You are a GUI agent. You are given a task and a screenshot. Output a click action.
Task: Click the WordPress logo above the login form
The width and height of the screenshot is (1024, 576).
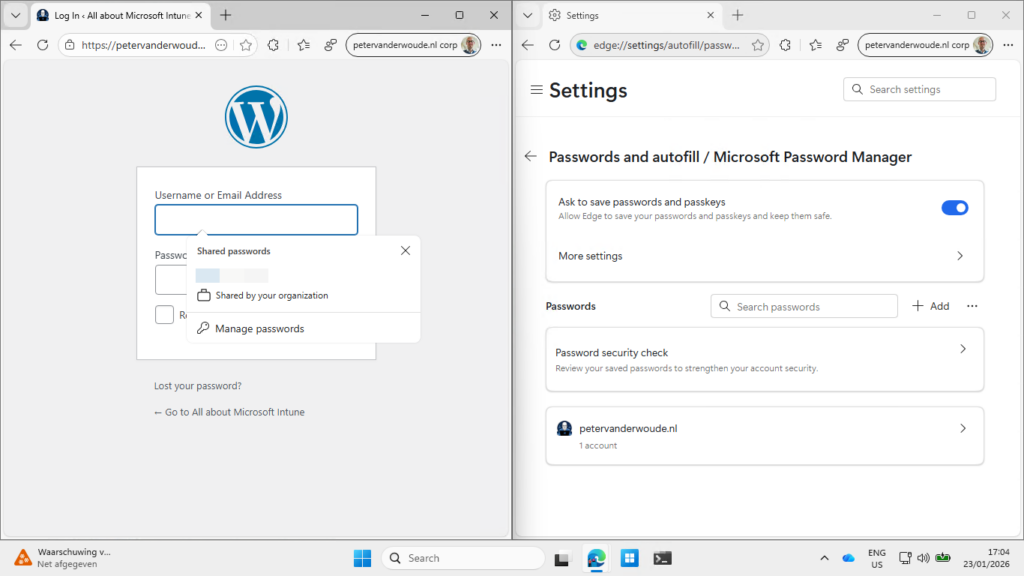coord(256,117)
